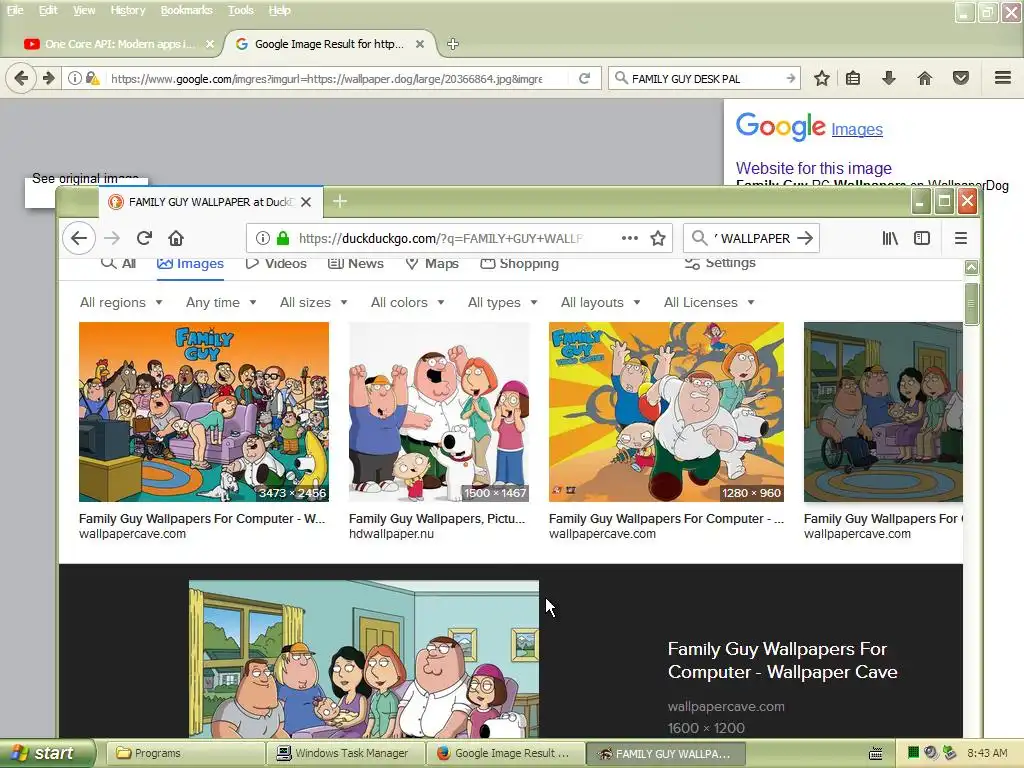Open the on-screen keyboard tray icon
The height and width of the screenshot is (768, 1024).
click(875, 754)
